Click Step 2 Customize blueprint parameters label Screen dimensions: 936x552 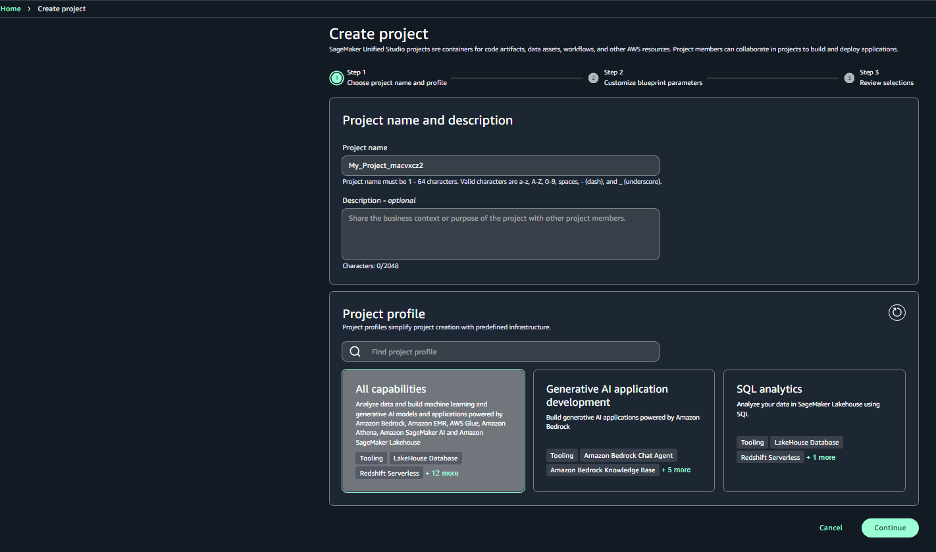coord(652,83)
